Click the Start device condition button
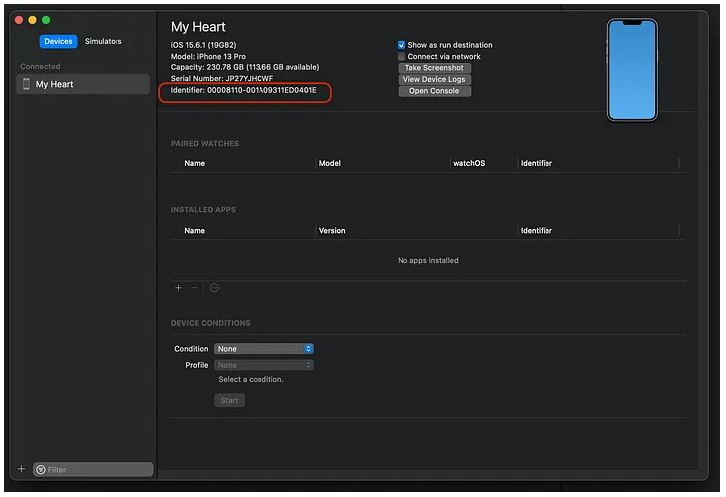 tap(229, 400)
